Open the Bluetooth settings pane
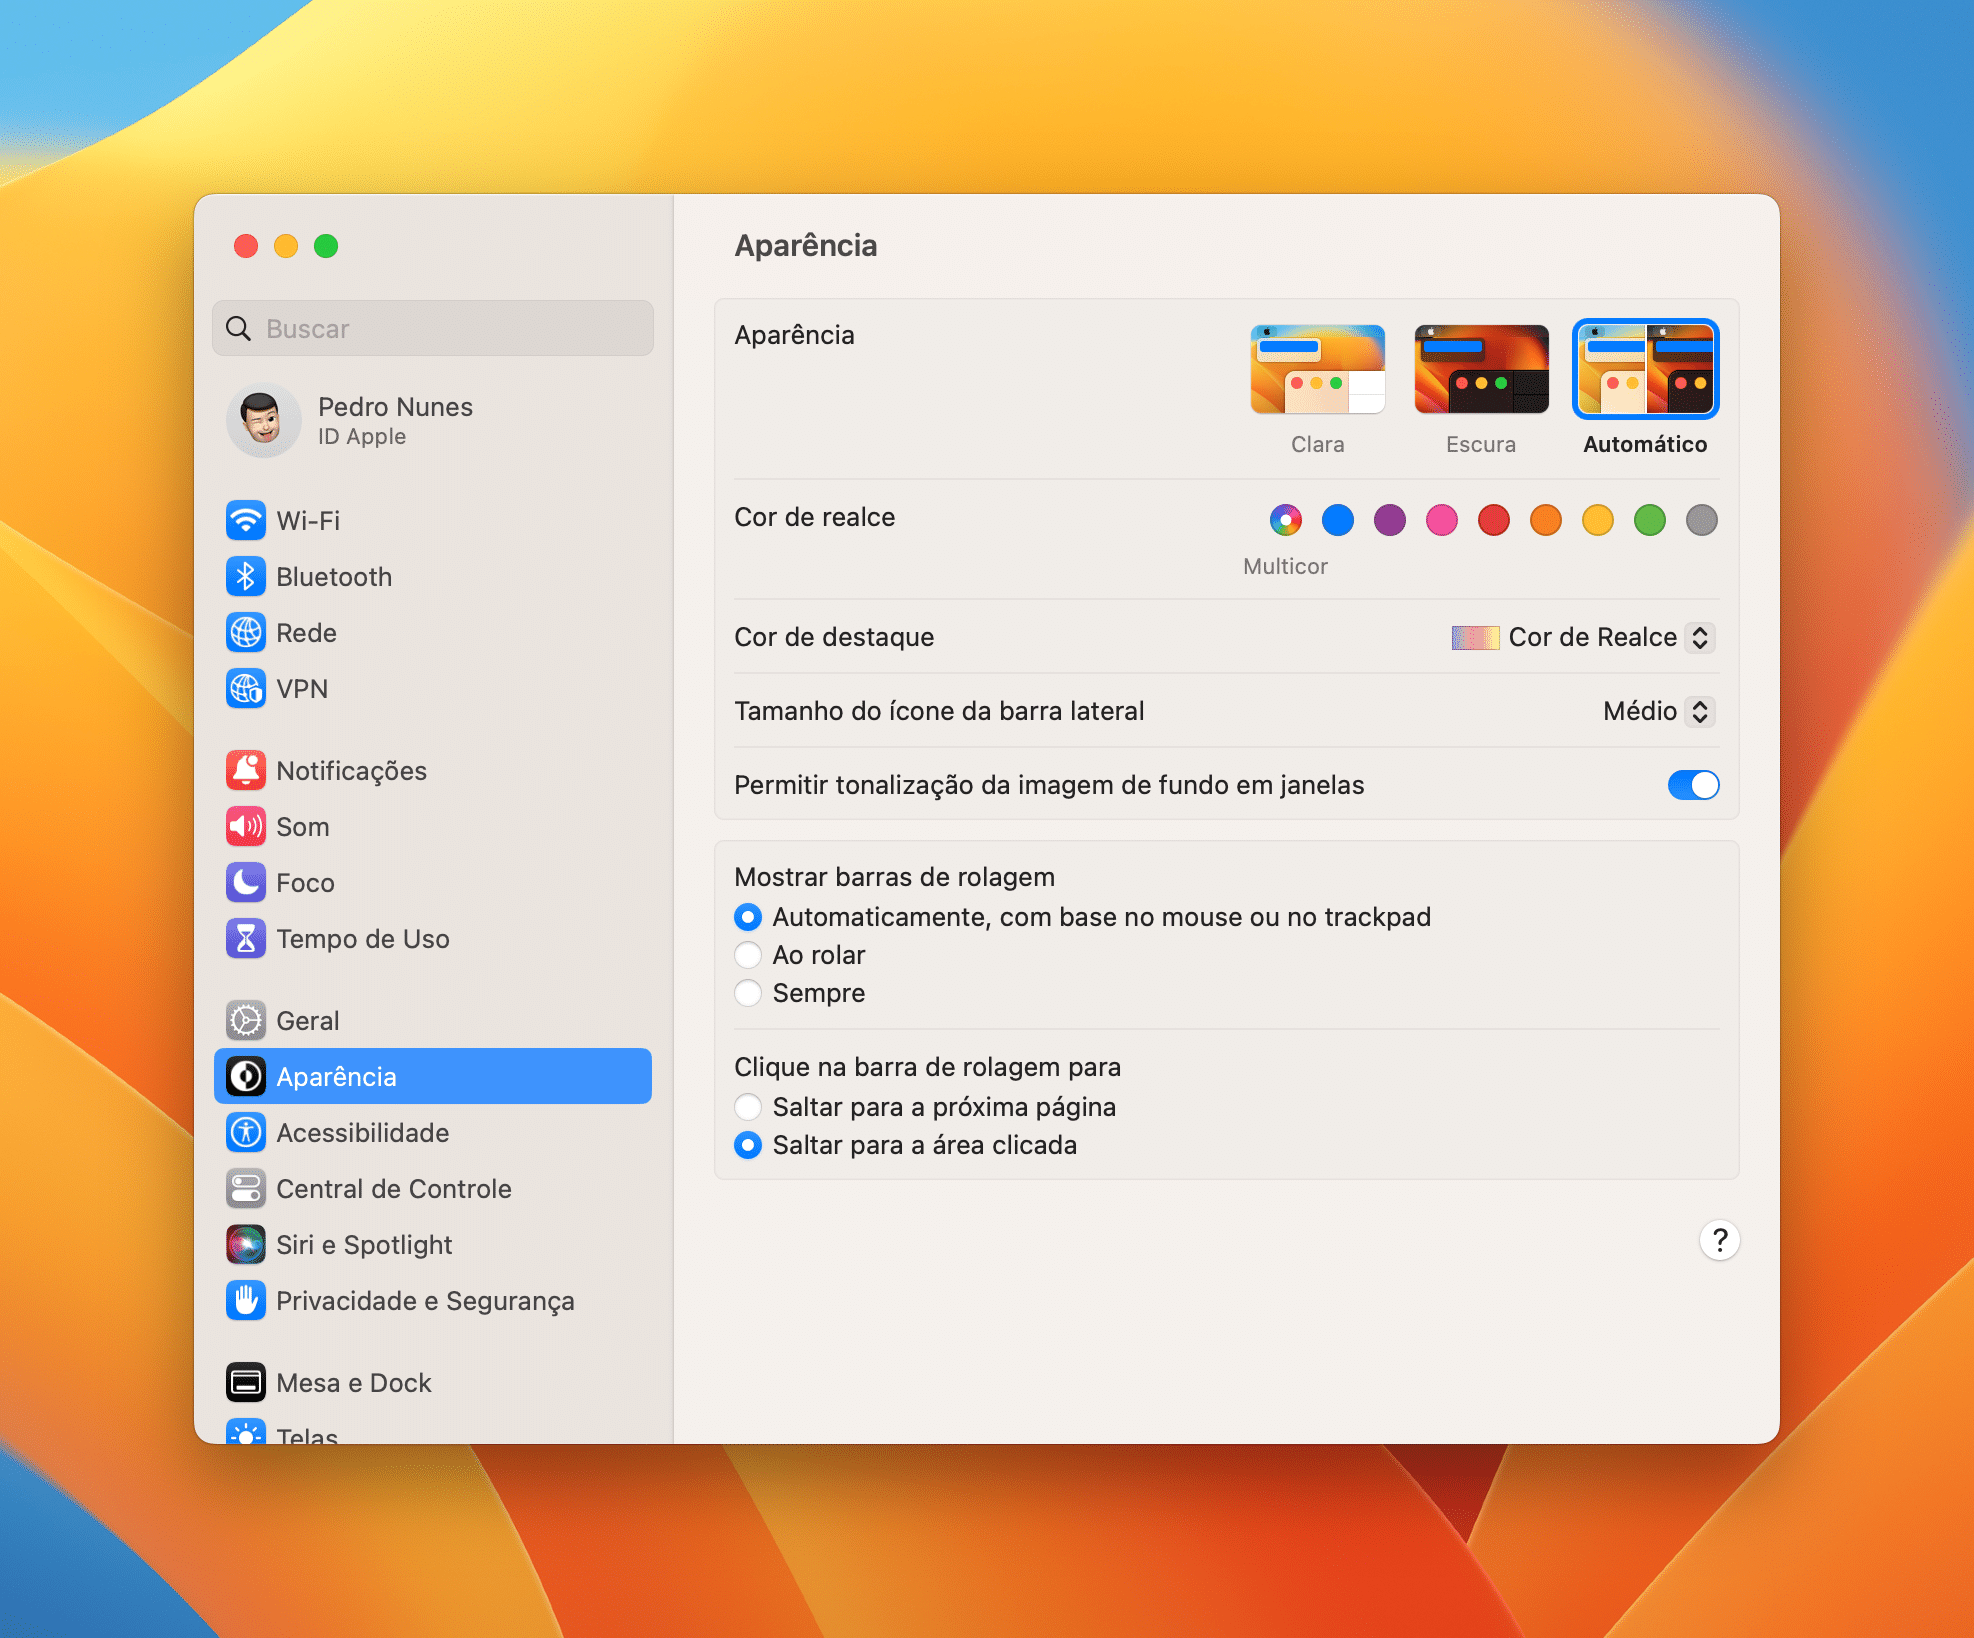This screenshot has height=1638, width=1974. tap(433, 576)
